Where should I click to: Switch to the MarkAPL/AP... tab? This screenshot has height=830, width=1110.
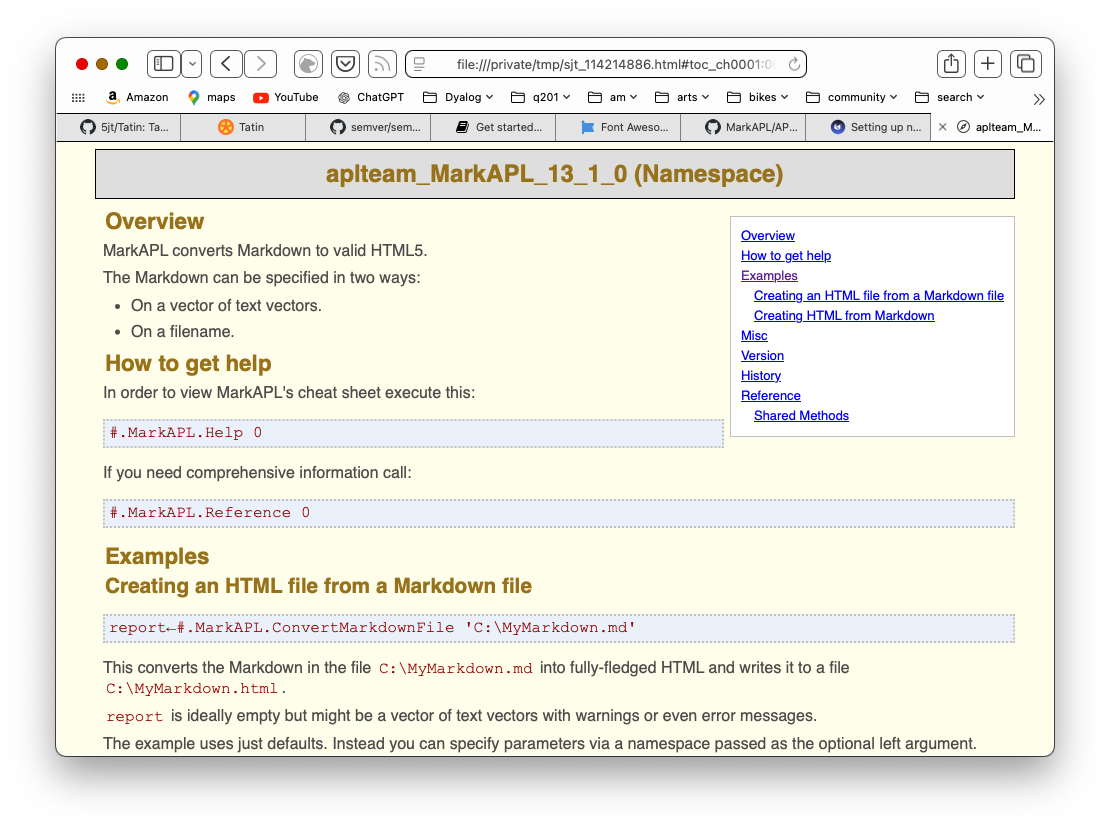(743, 127)
